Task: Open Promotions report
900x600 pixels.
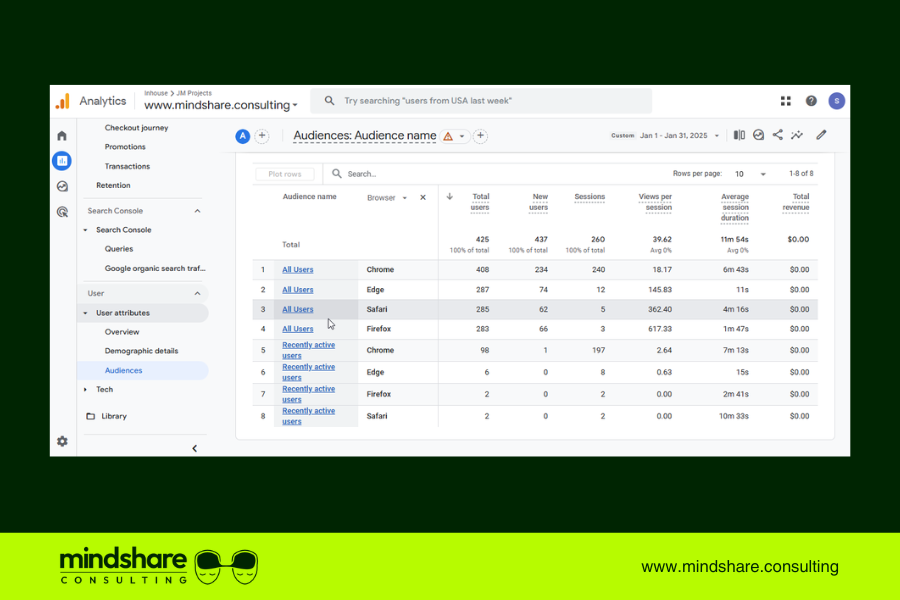Action: pos(125,147)
